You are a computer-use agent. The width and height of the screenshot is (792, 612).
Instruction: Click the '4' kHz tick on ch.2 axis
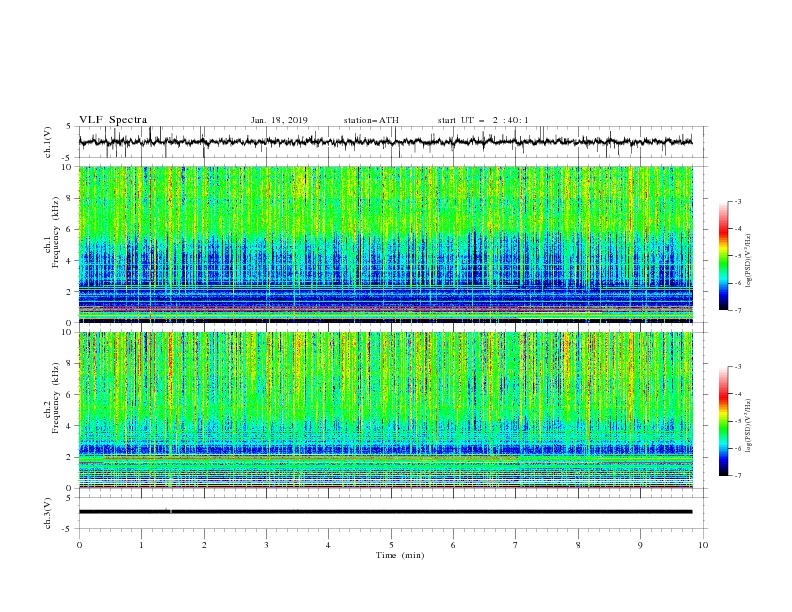(x=69, y=426)
